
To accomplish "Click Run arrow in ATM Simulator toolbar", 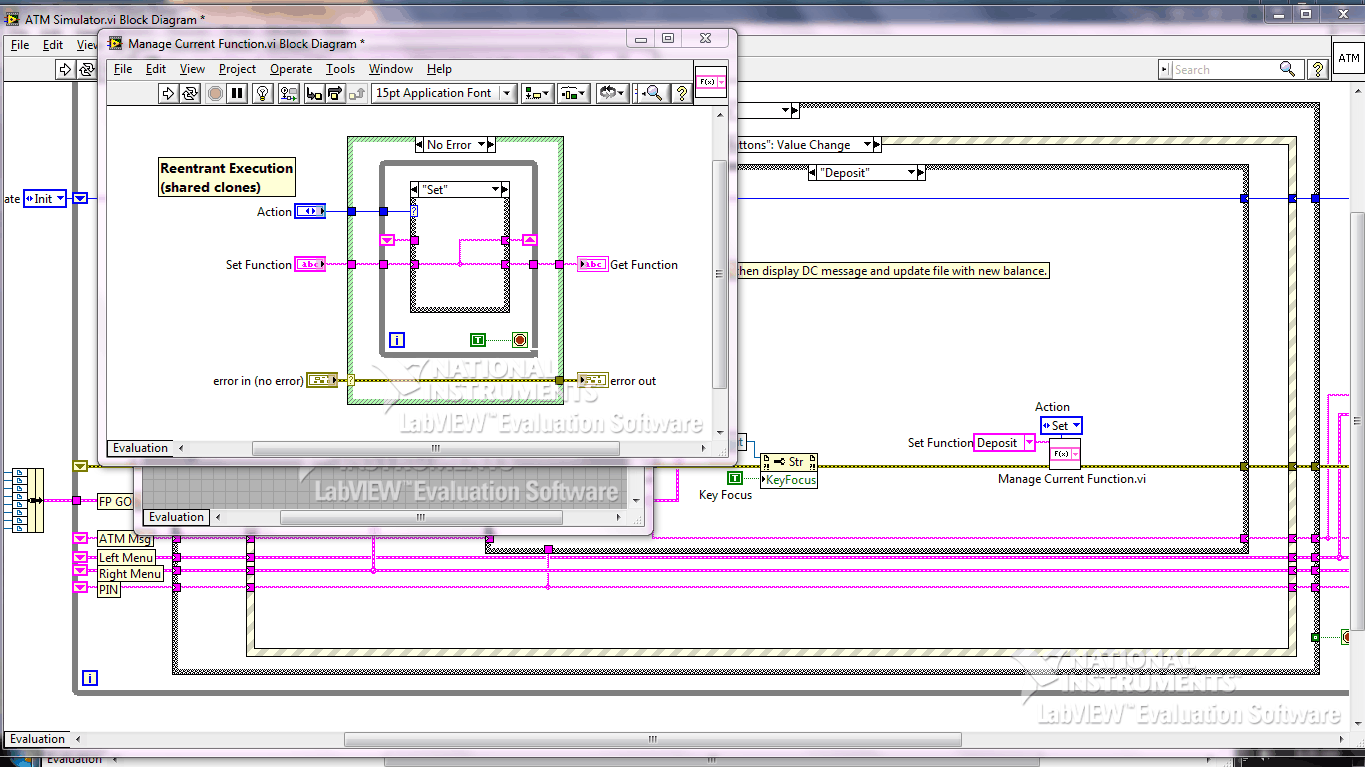I will point(65,69).
